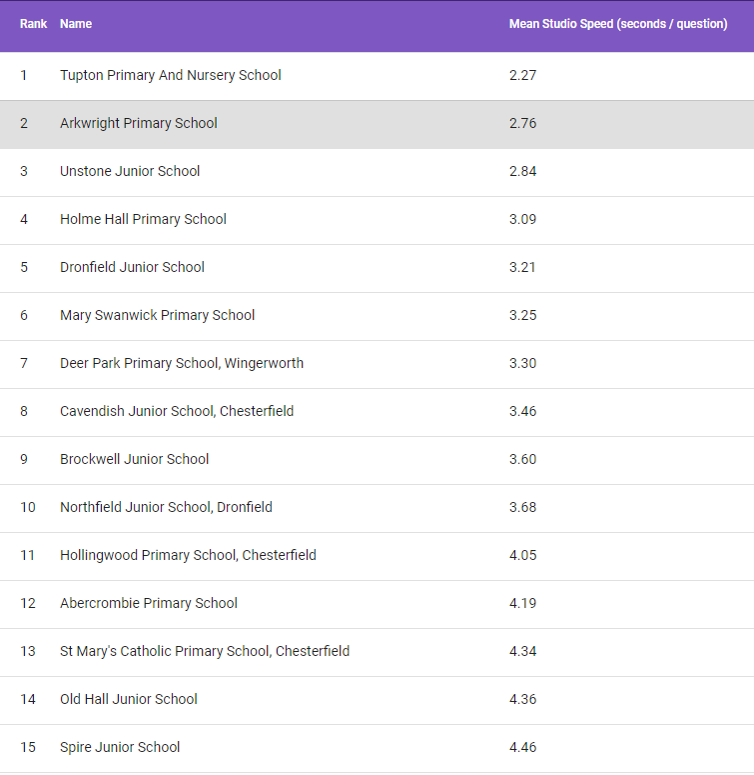Click the speed value 4.46
Screen dimensions: 754x775
pyautogui.click(x=523, y=747)
